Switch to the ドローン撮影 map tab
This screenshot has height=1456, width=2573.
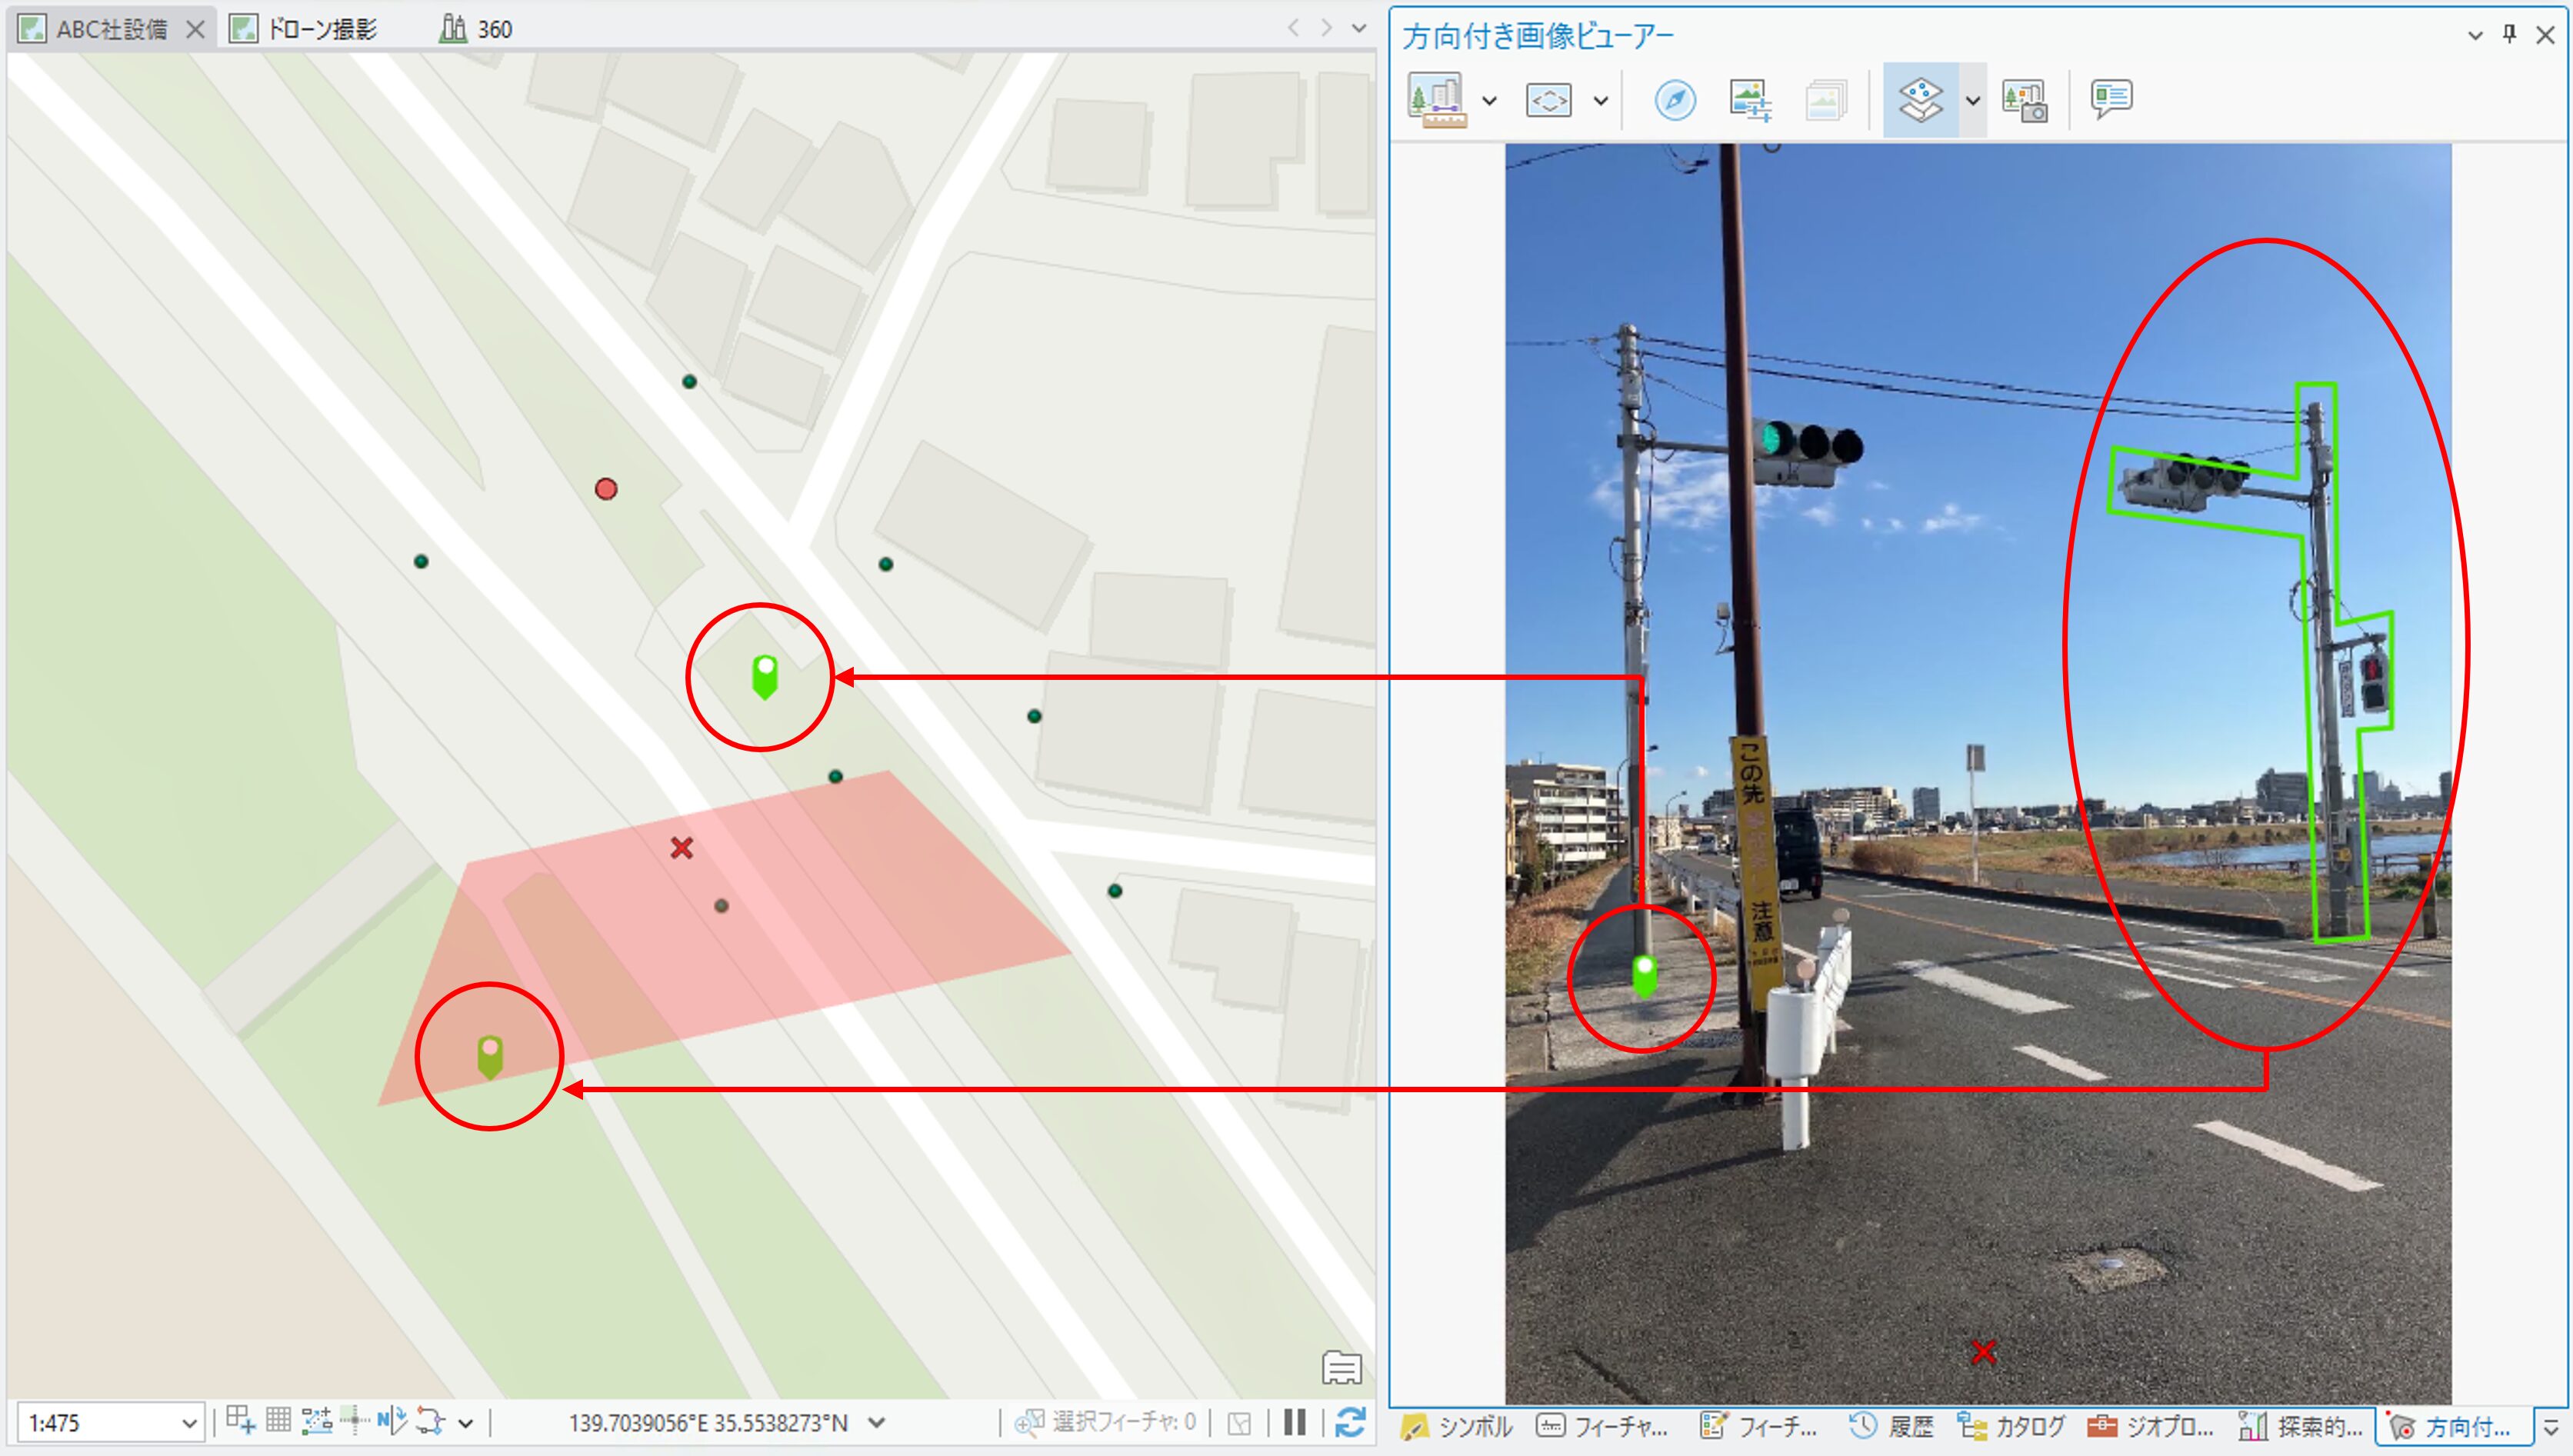click(320, 29)
